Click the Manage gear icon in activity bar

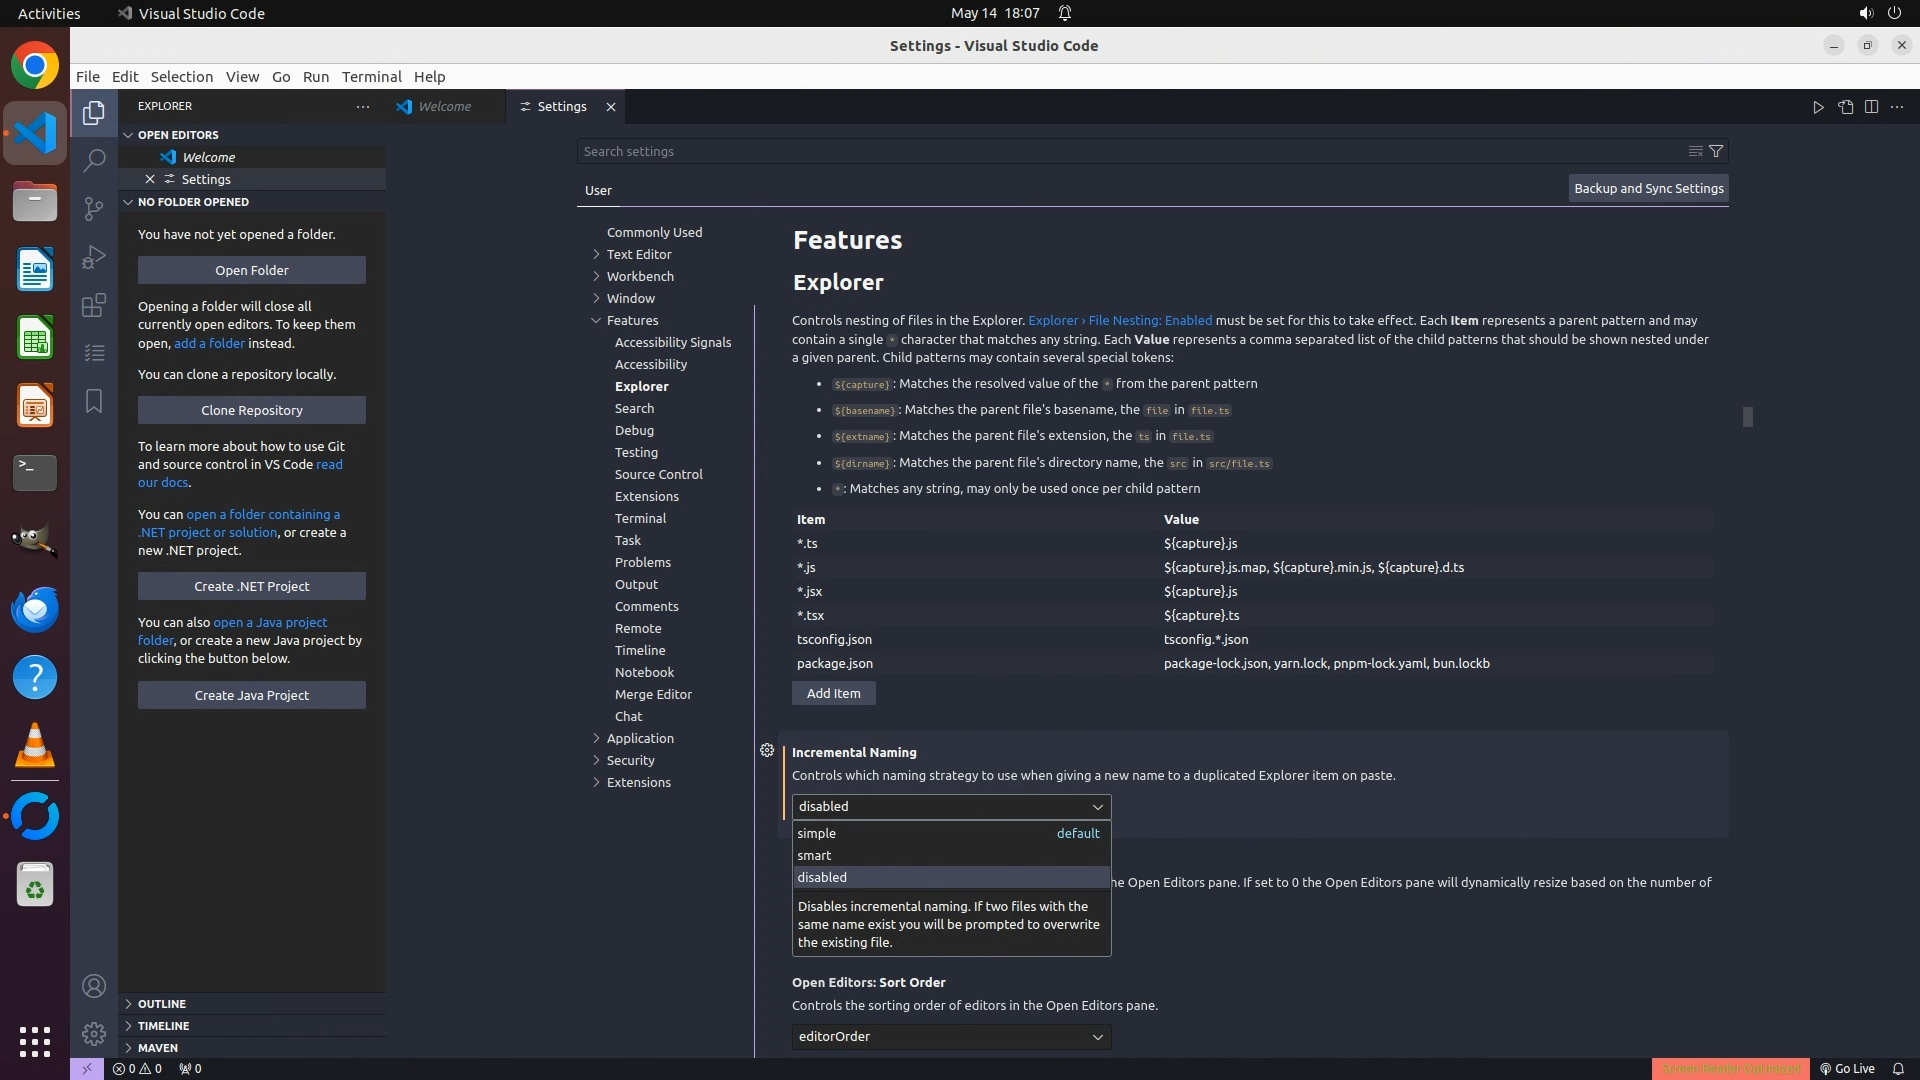(94, 1033)
